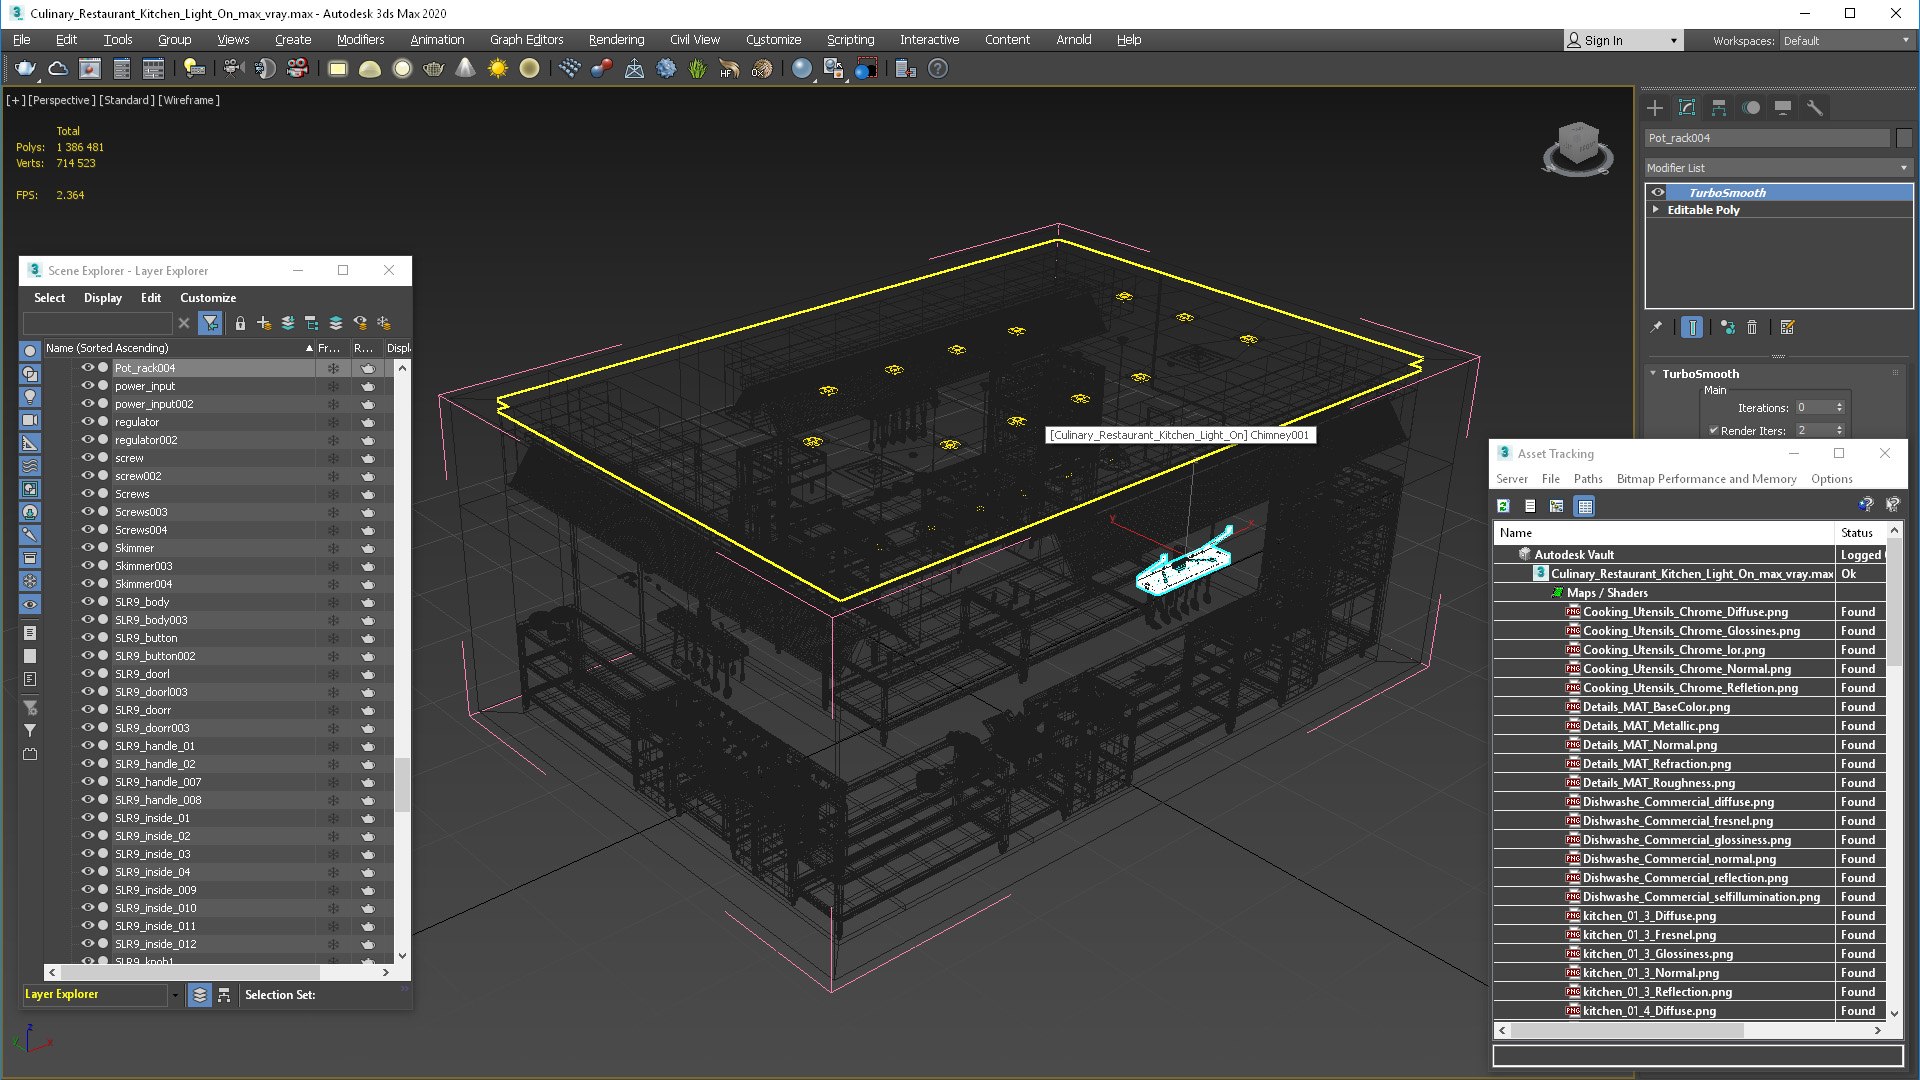Hide the power_input object eye icon
The height and width of the screenshot is (1080, 1920).
click(x=87, y=386)
